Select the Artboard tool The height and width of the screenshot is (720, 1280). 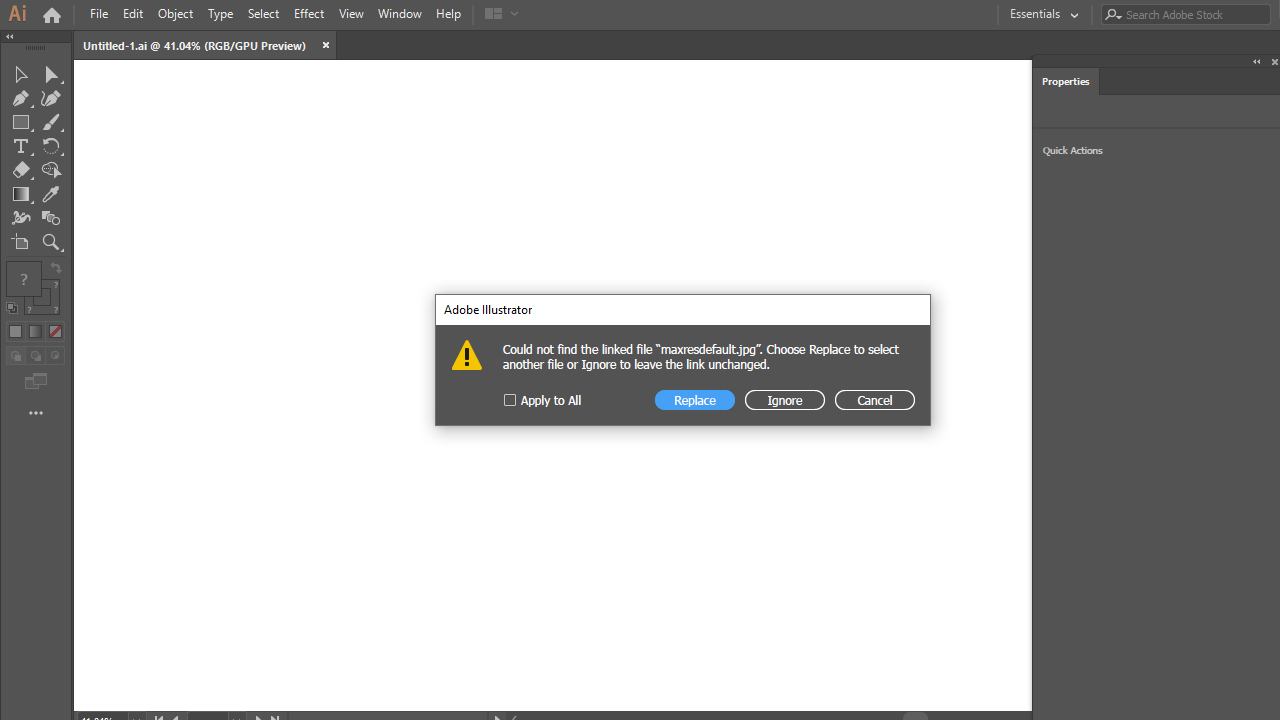(21, 242)
